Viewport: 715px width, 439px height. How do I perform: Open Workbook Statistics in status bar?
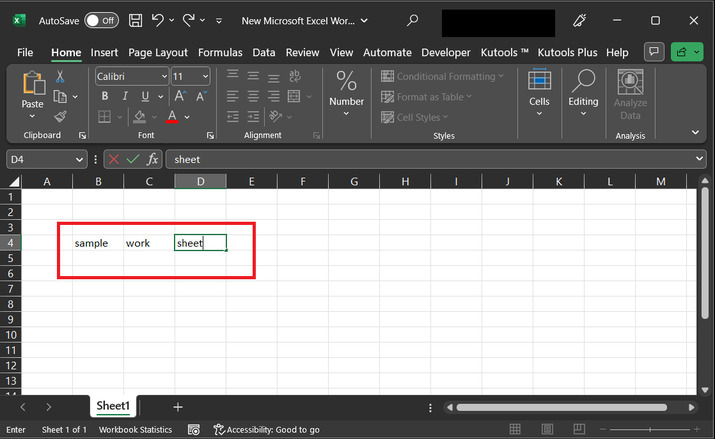click(x=135, y=429)
